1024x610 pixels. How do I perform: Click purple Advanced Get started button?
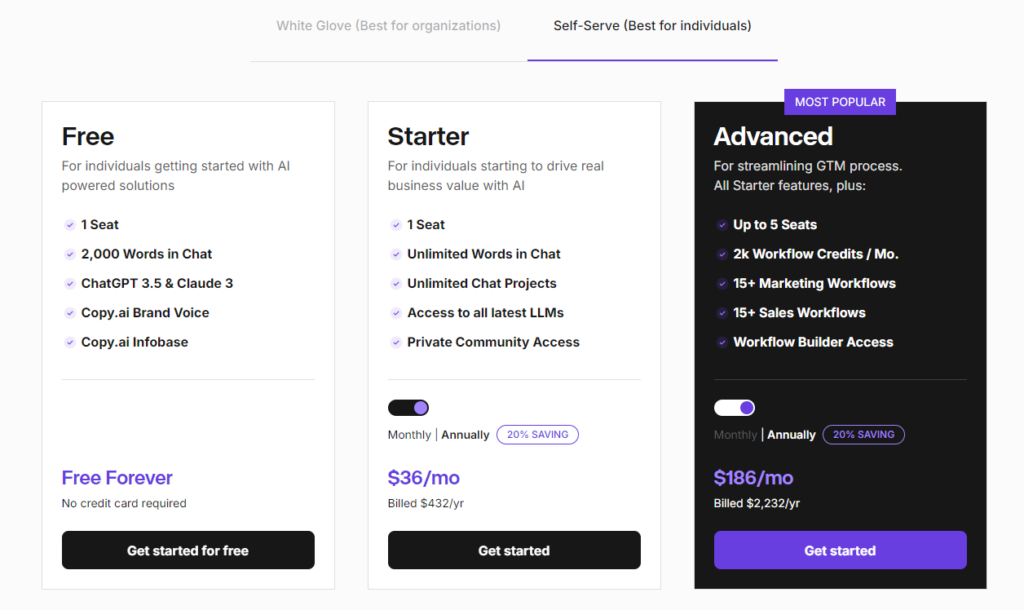pos(840,550)
